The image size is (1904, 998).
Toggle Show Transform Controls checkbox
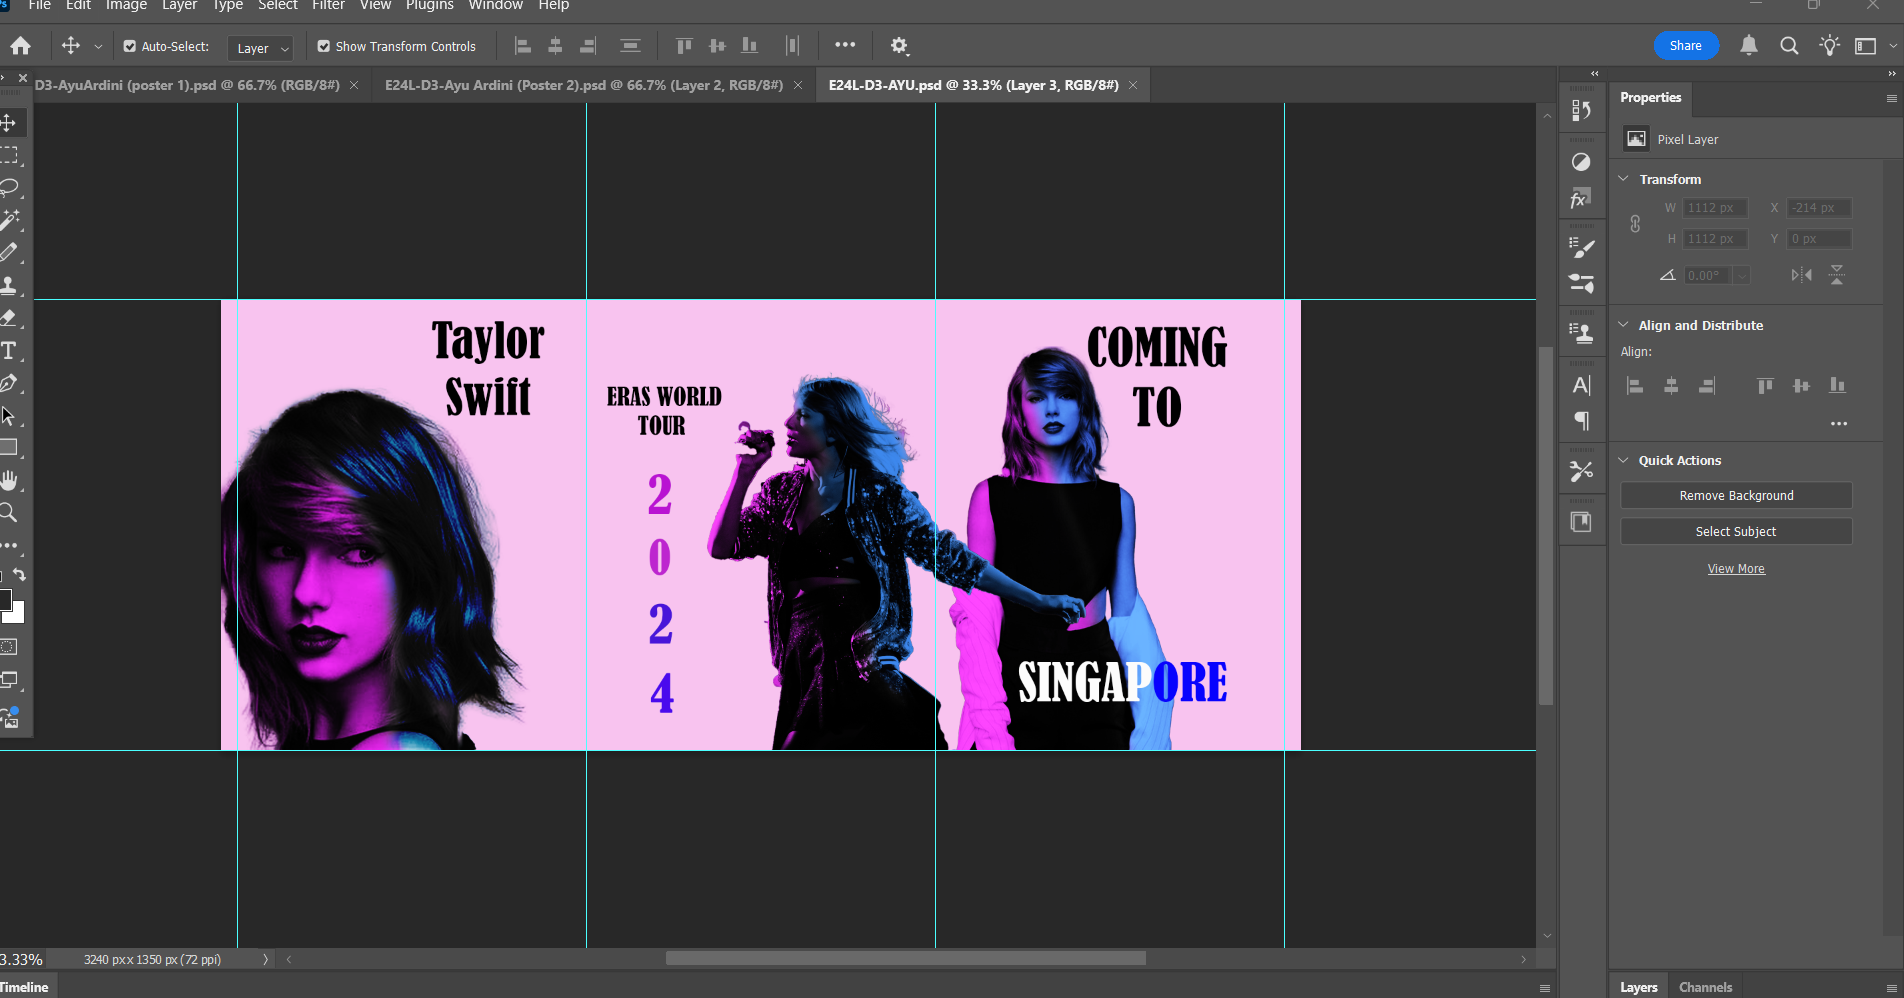pos(324,46)
